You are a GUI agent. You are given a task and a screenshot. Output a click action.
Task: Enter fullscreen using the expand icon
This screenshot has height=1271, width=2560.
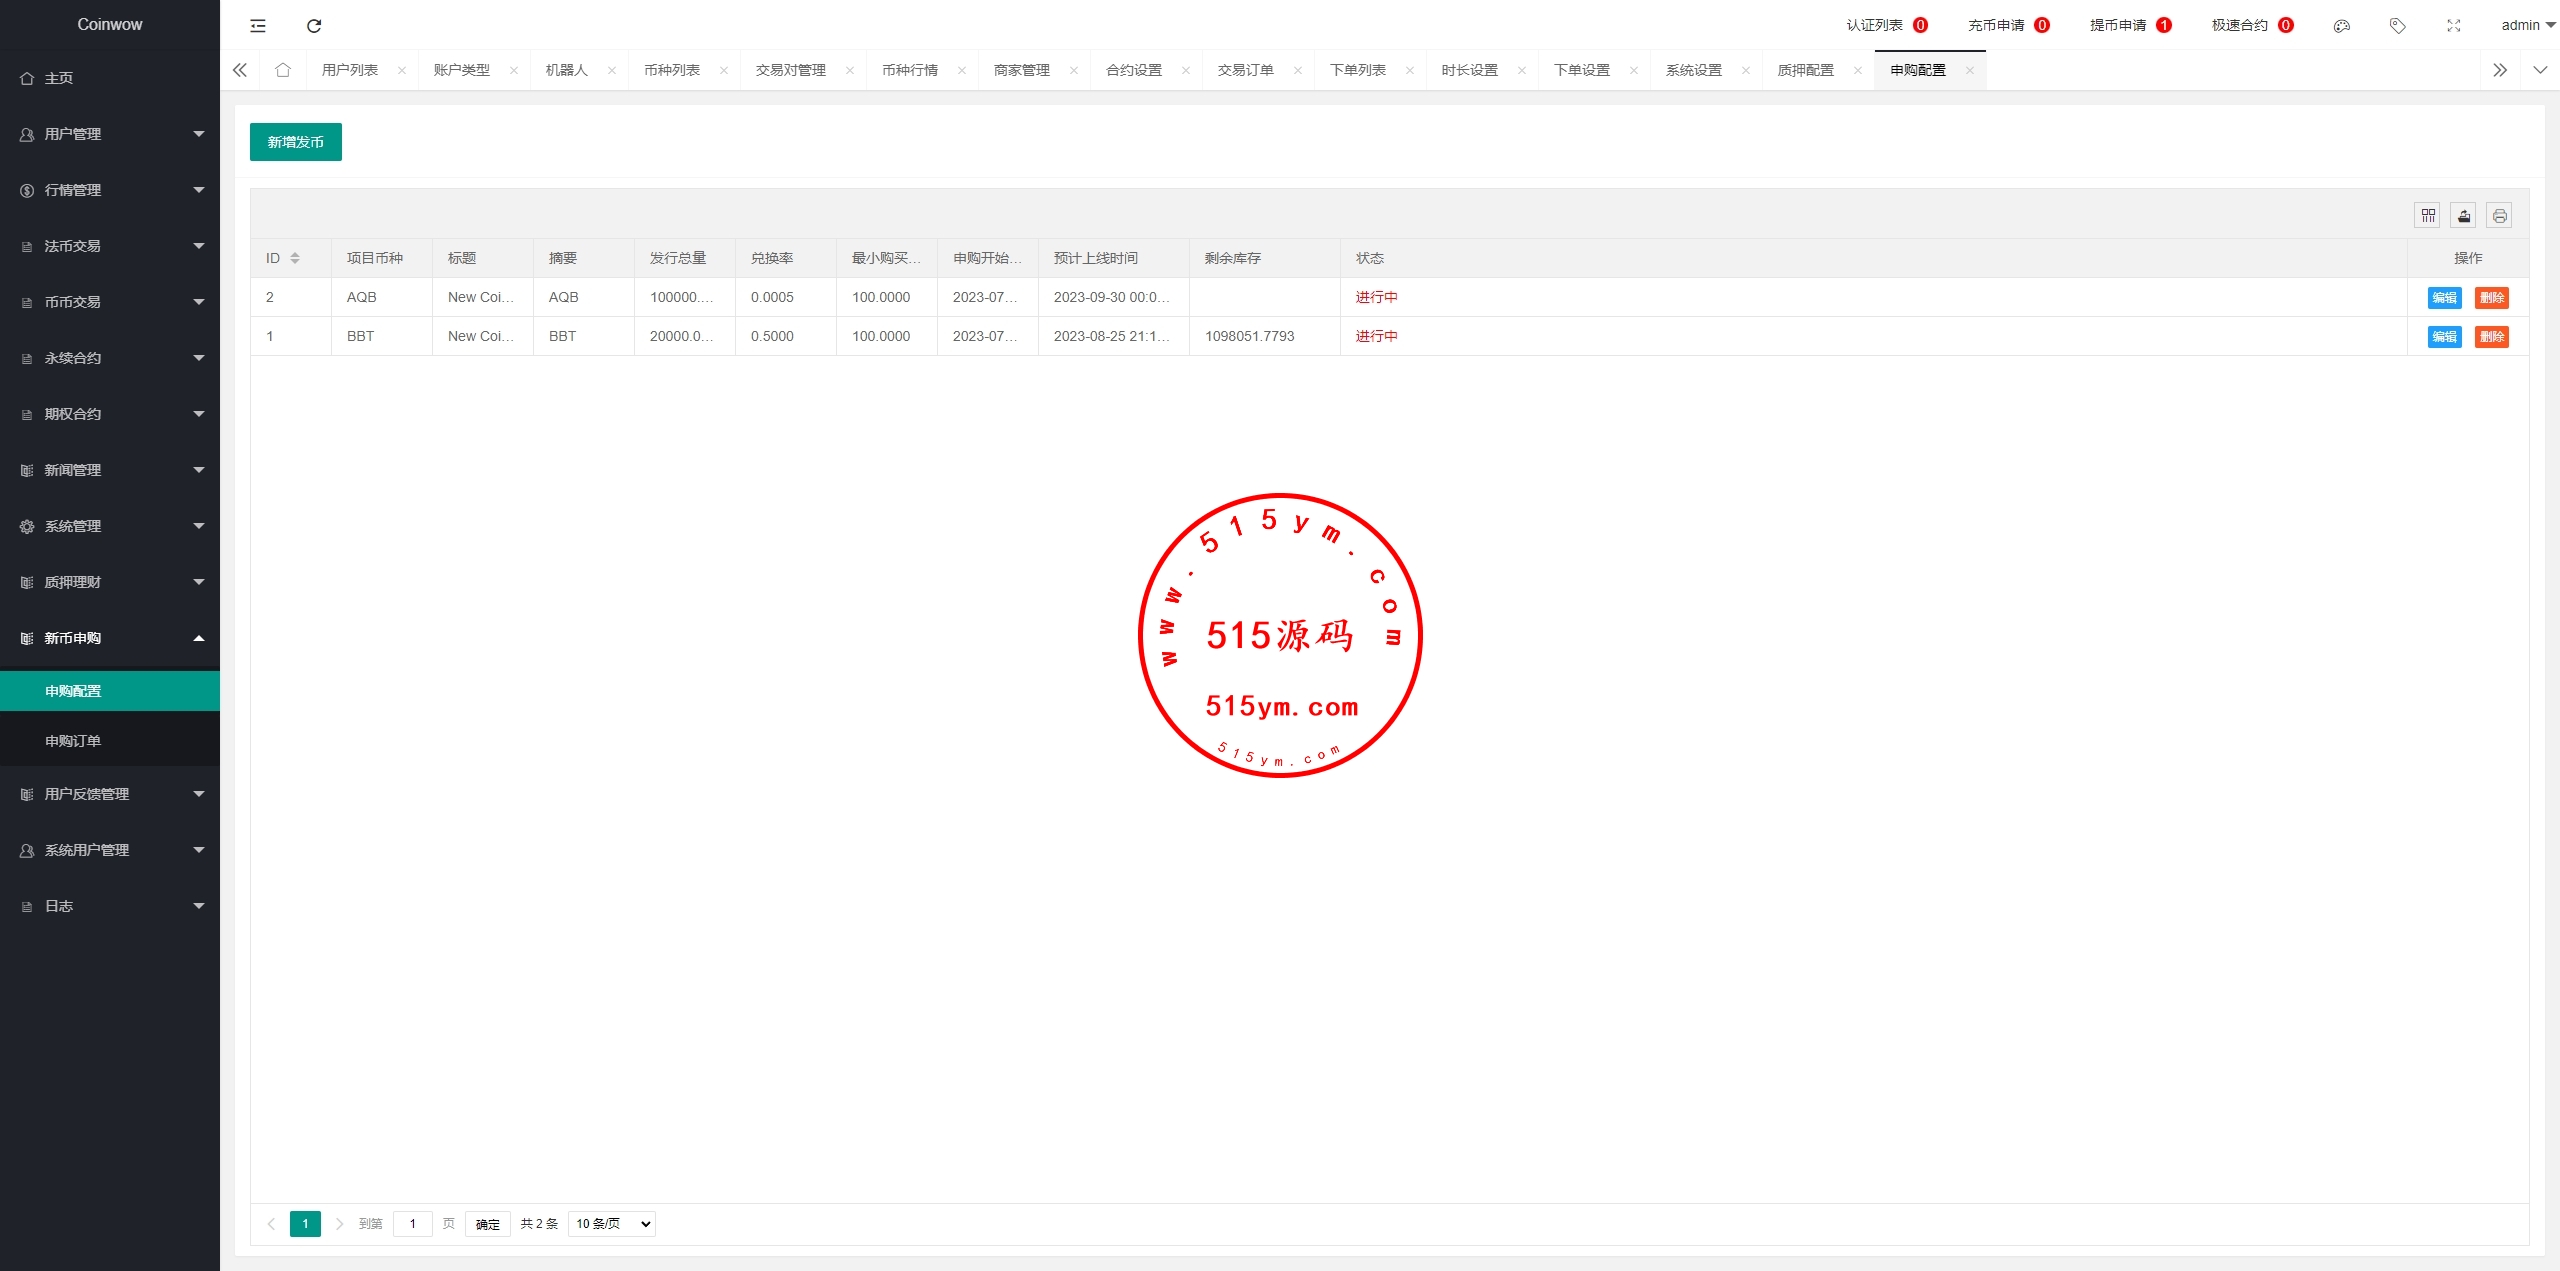click(2453, 25)
